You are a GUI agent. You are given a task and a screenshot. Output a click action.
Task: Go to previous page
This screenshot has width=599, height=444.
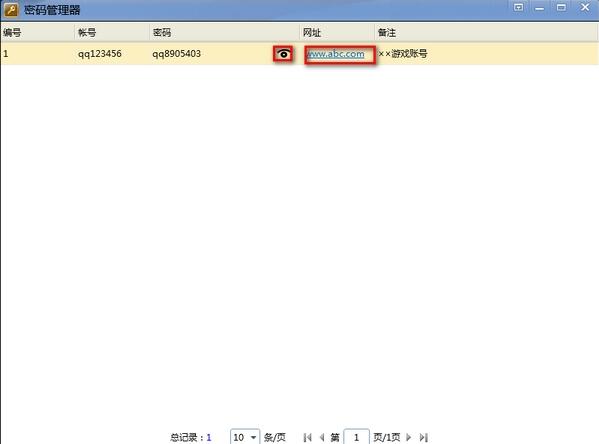point(322,437)
